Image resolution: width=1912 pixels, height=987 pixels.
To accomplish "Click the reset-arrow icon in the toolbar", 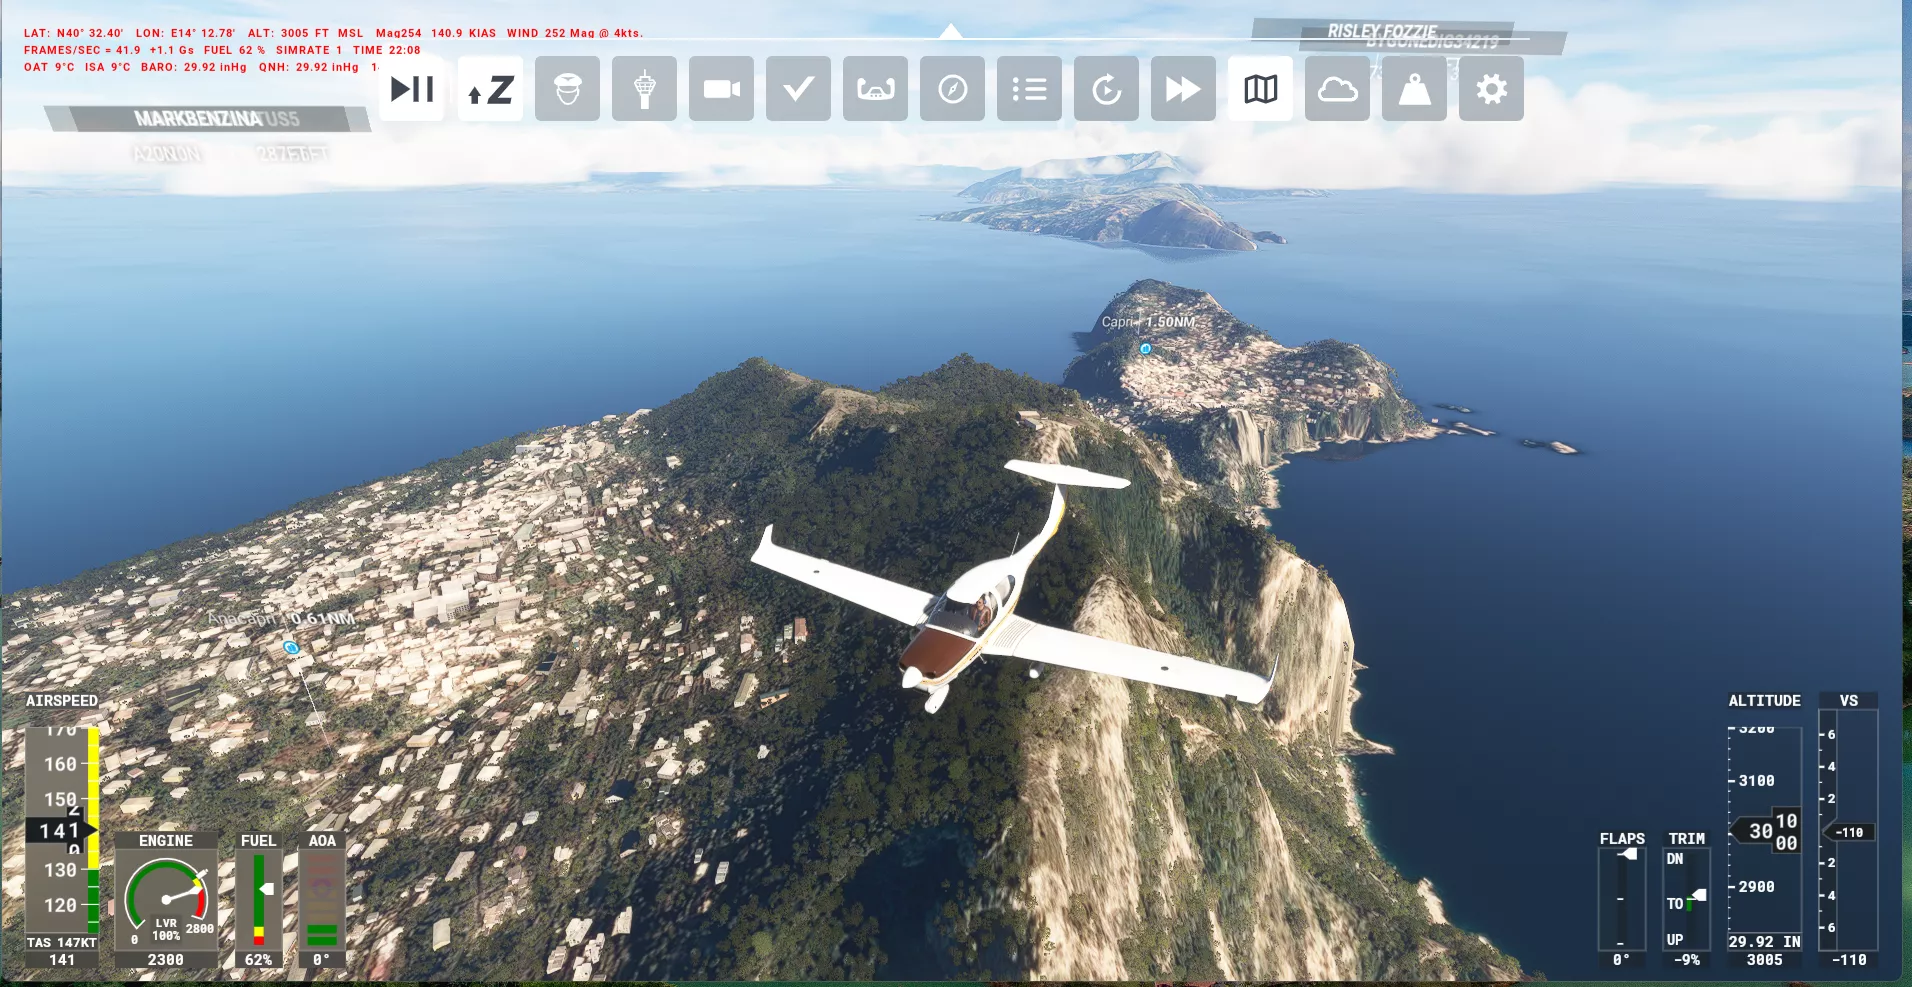I will point(1106,89).
